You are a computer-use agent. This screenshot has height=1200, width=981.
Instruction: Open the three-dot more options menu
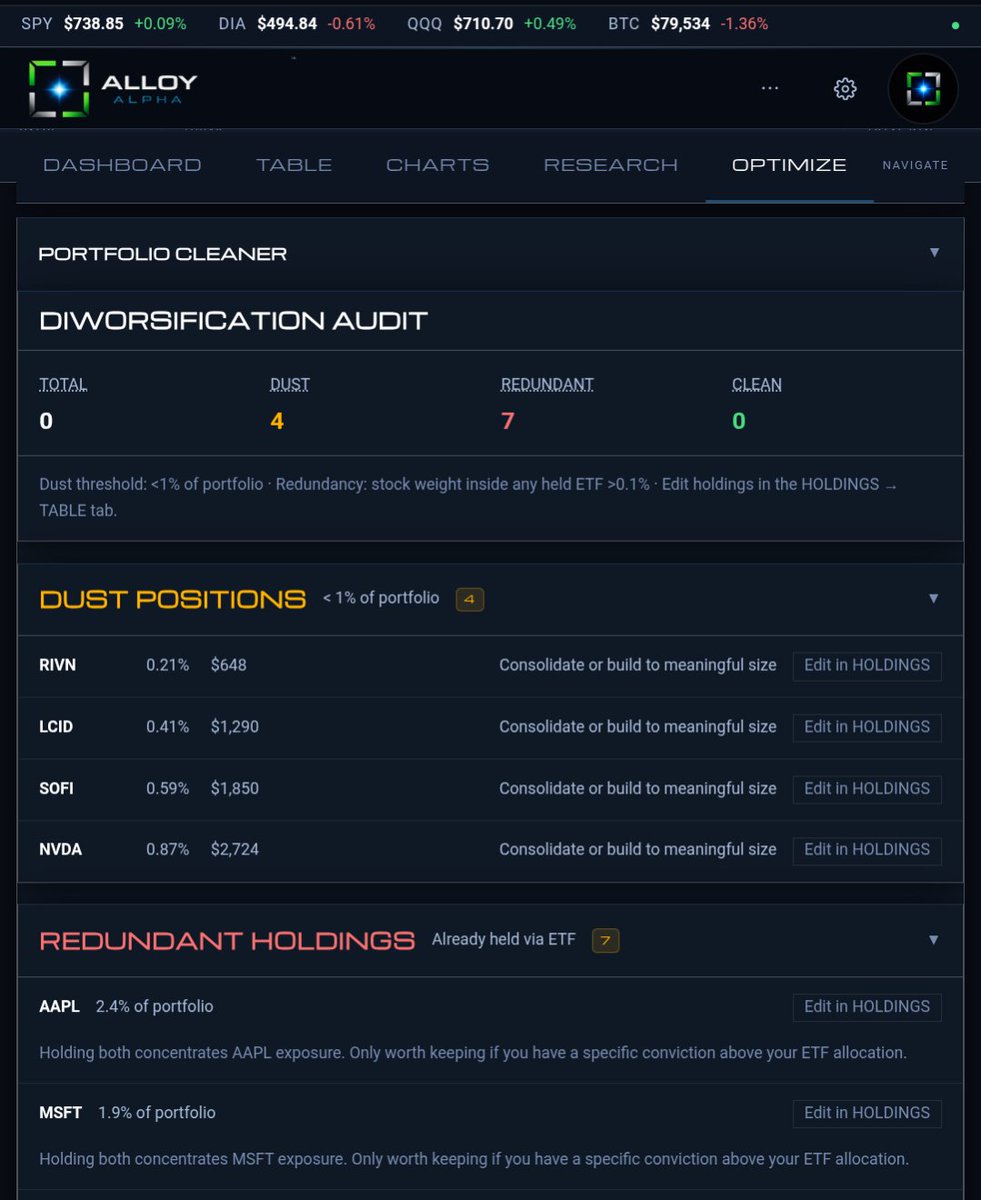pyautogui.click(x=769, y=88)
